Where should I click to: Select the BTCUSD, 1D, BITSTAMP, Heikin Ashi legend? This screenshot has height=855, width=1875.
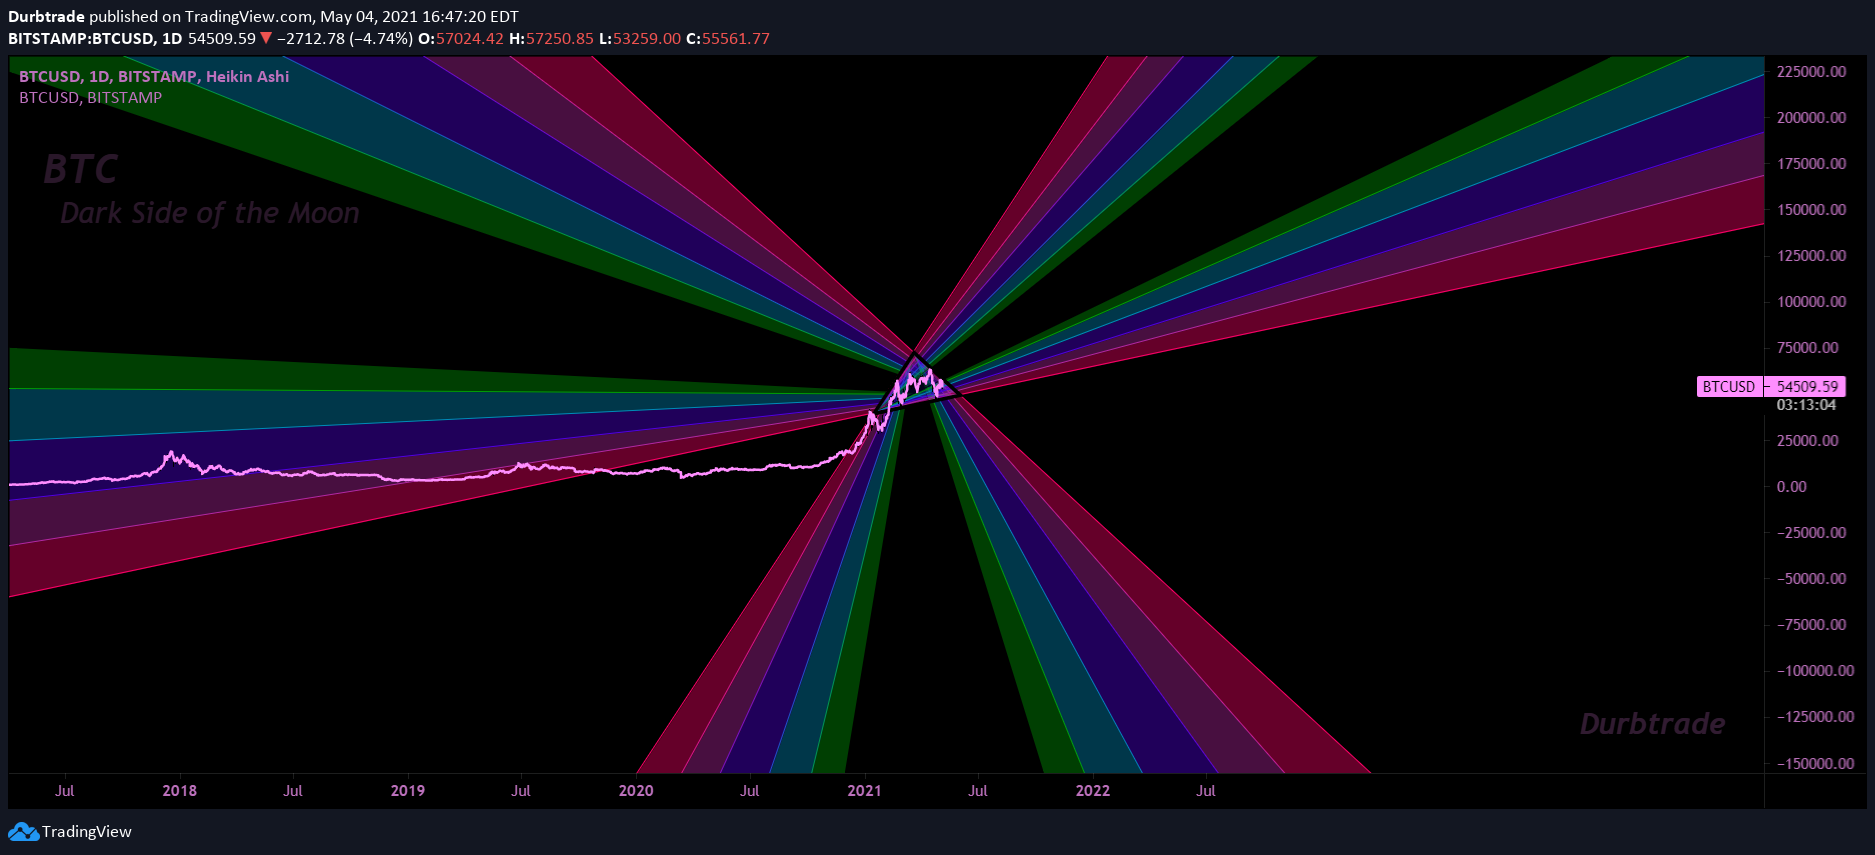(154, 76)
